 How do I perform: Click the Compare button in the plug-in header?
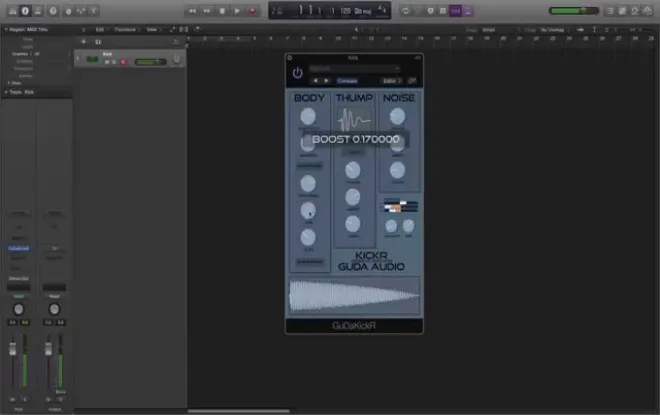(347, 81)
